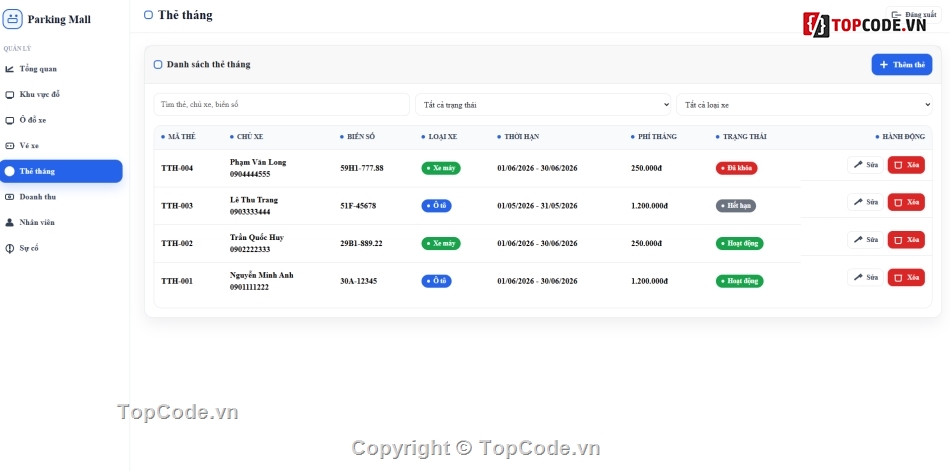Click Hoạt động badge in TTH-002 row
The height and width of the screenshot is (471, 950).
(x=740, y=243)
